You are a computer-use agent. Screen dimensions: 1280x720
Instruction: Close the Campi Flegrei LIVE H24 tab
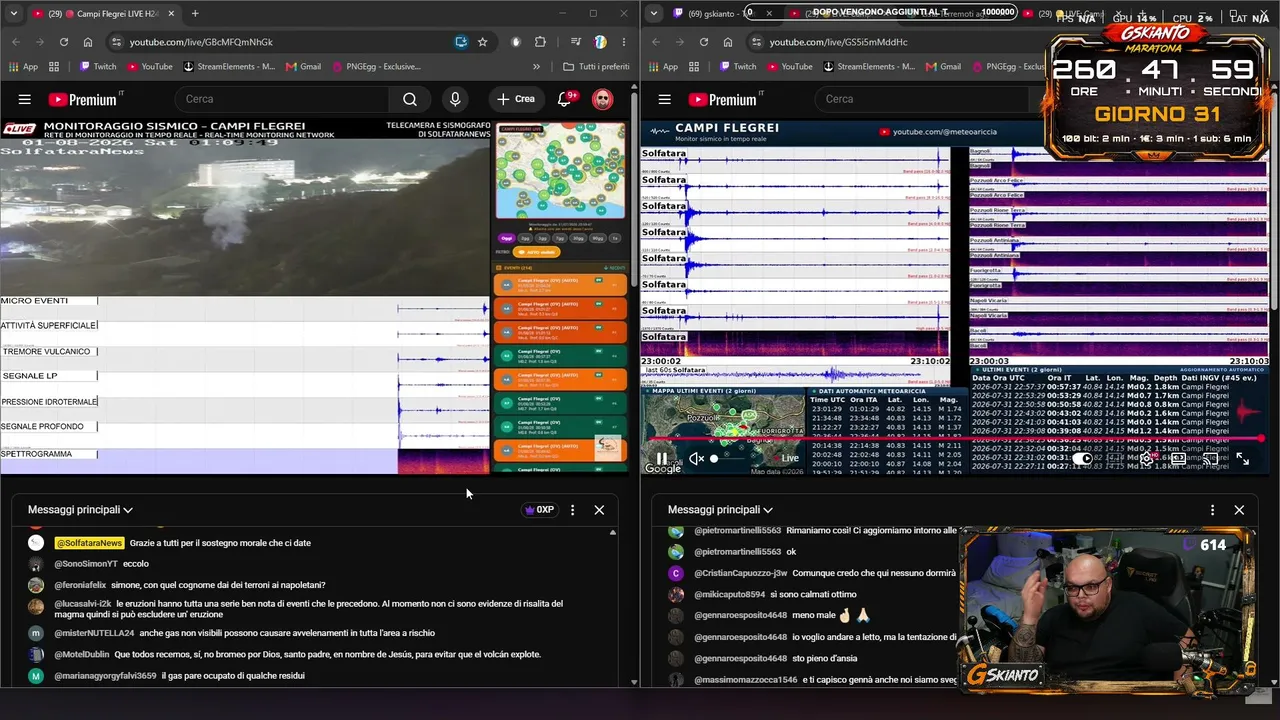tap(171, 14)
